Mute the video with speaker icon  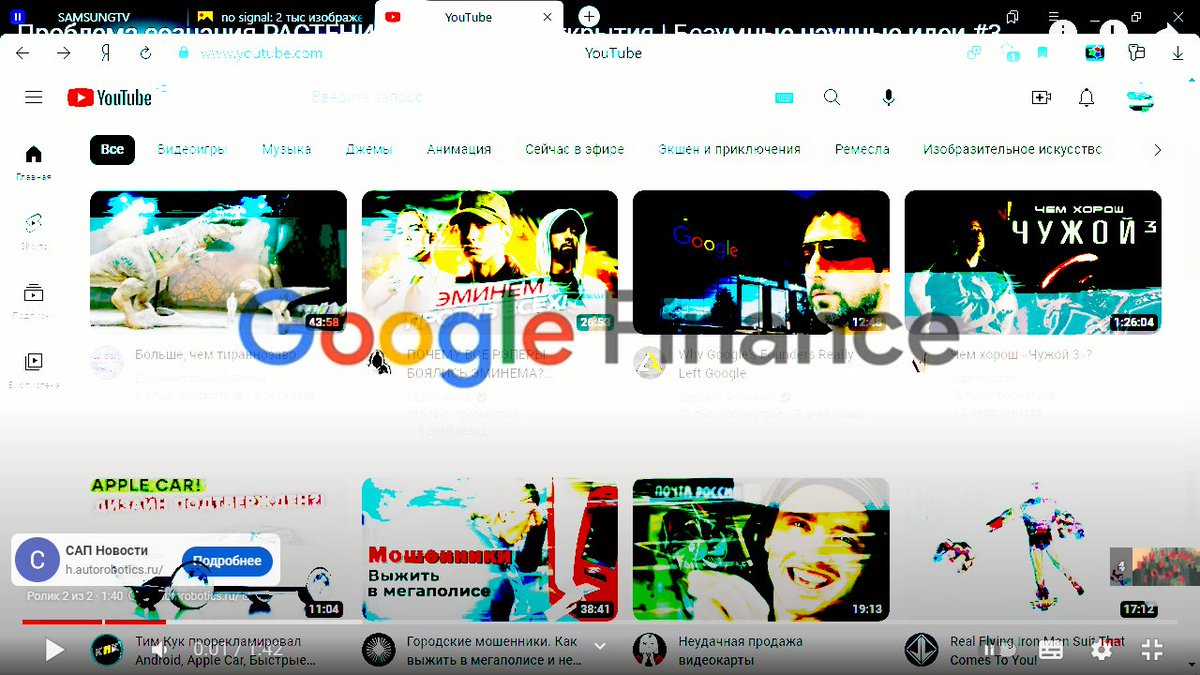(x=158, y=650)
